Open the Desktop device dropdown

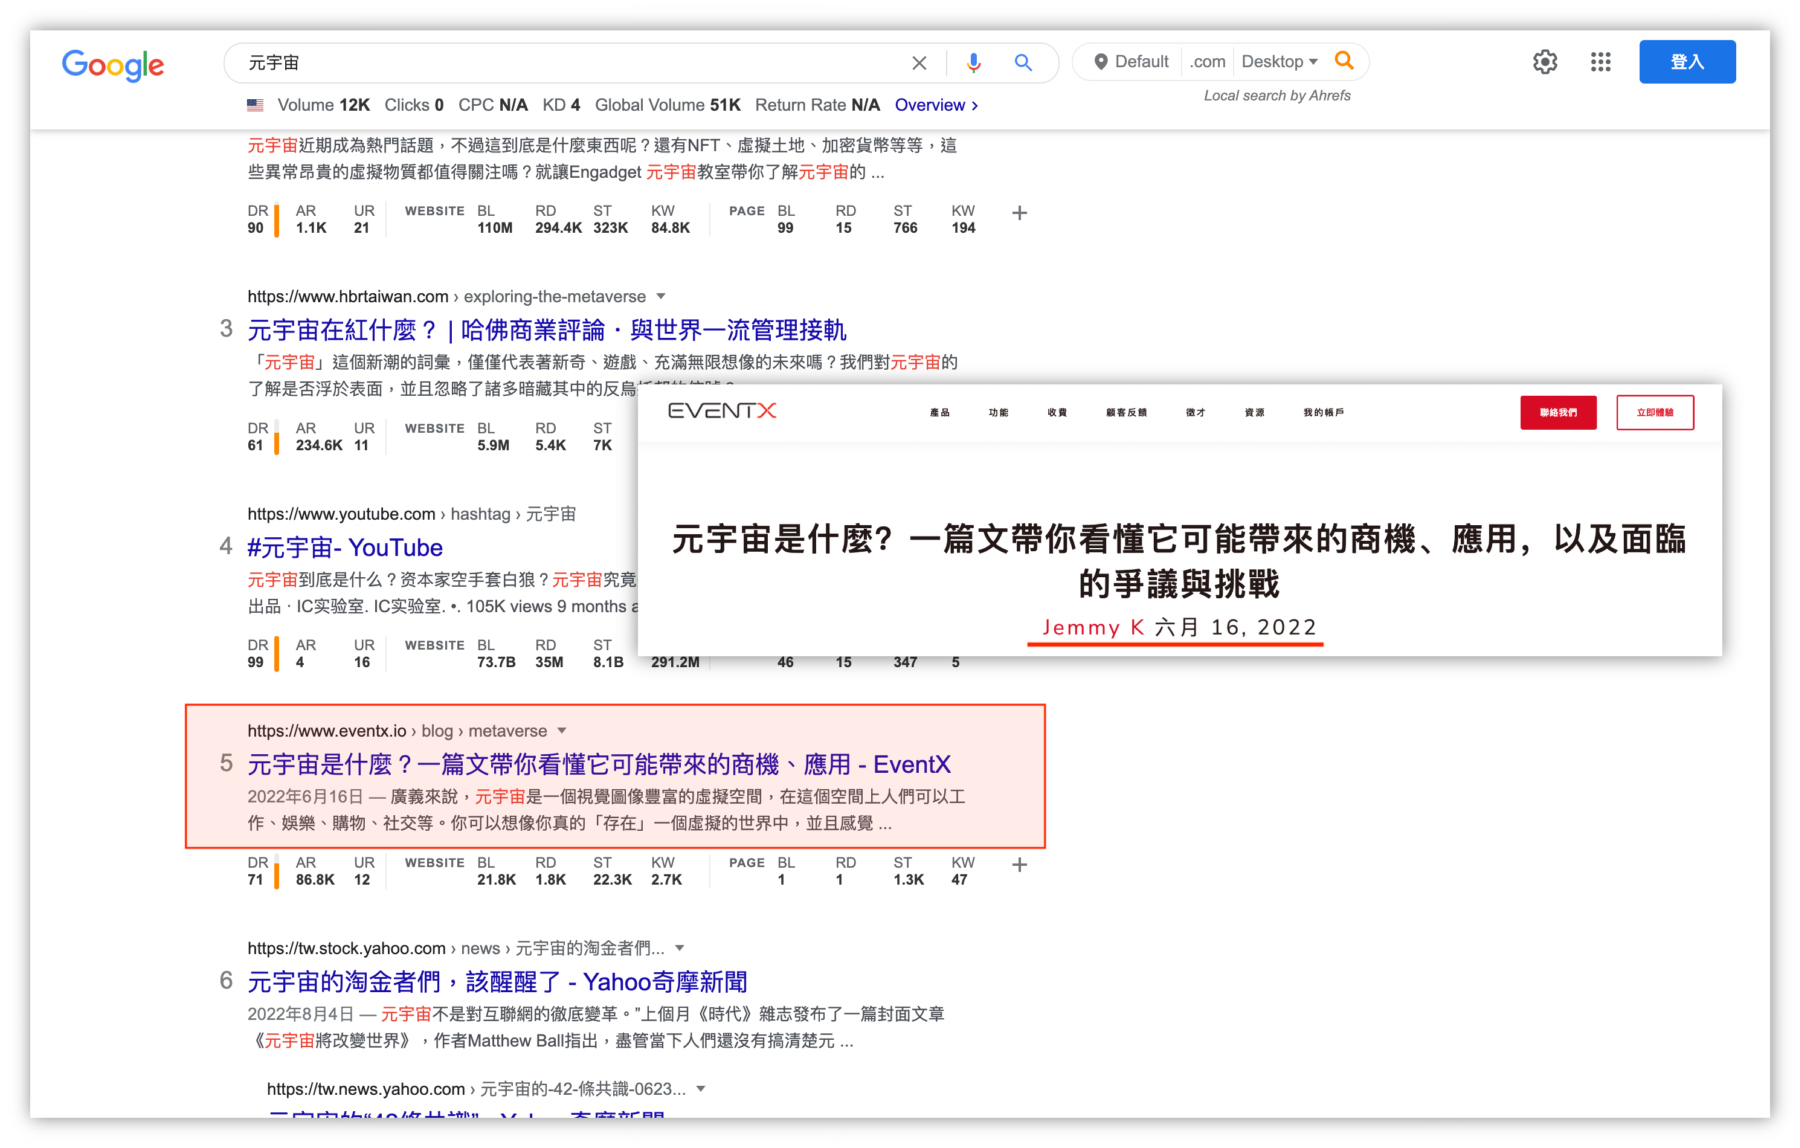tap(1280, 61)
